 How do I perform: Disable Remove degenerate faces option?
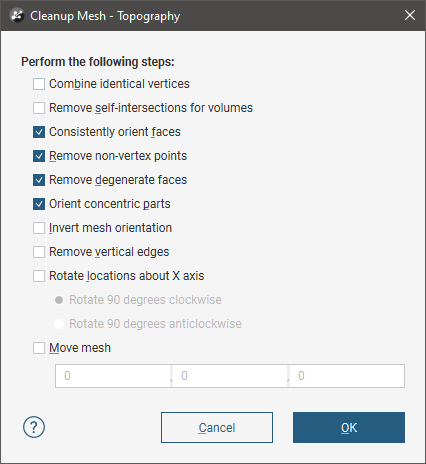point(39,180)
